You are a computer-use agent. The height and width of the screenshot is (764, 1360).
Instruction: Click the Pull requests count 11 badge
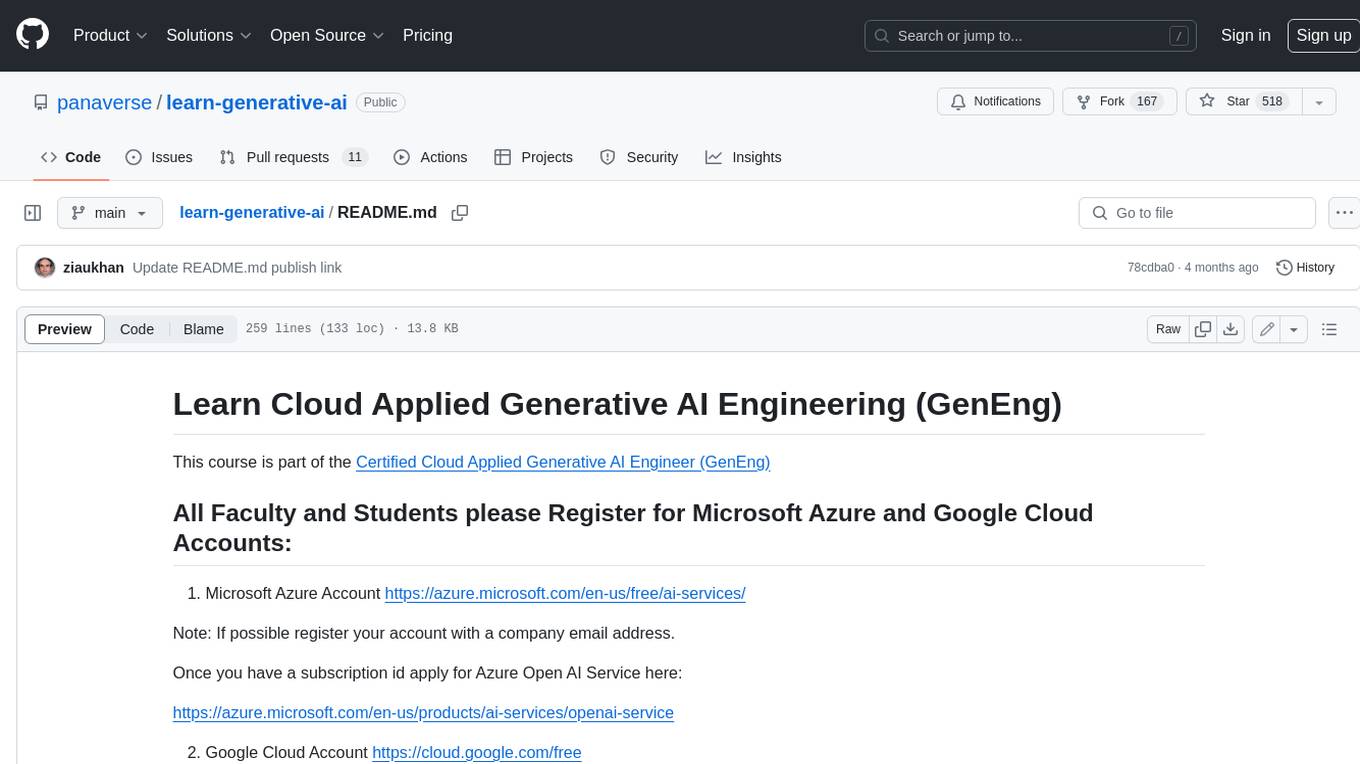point(355,157)
